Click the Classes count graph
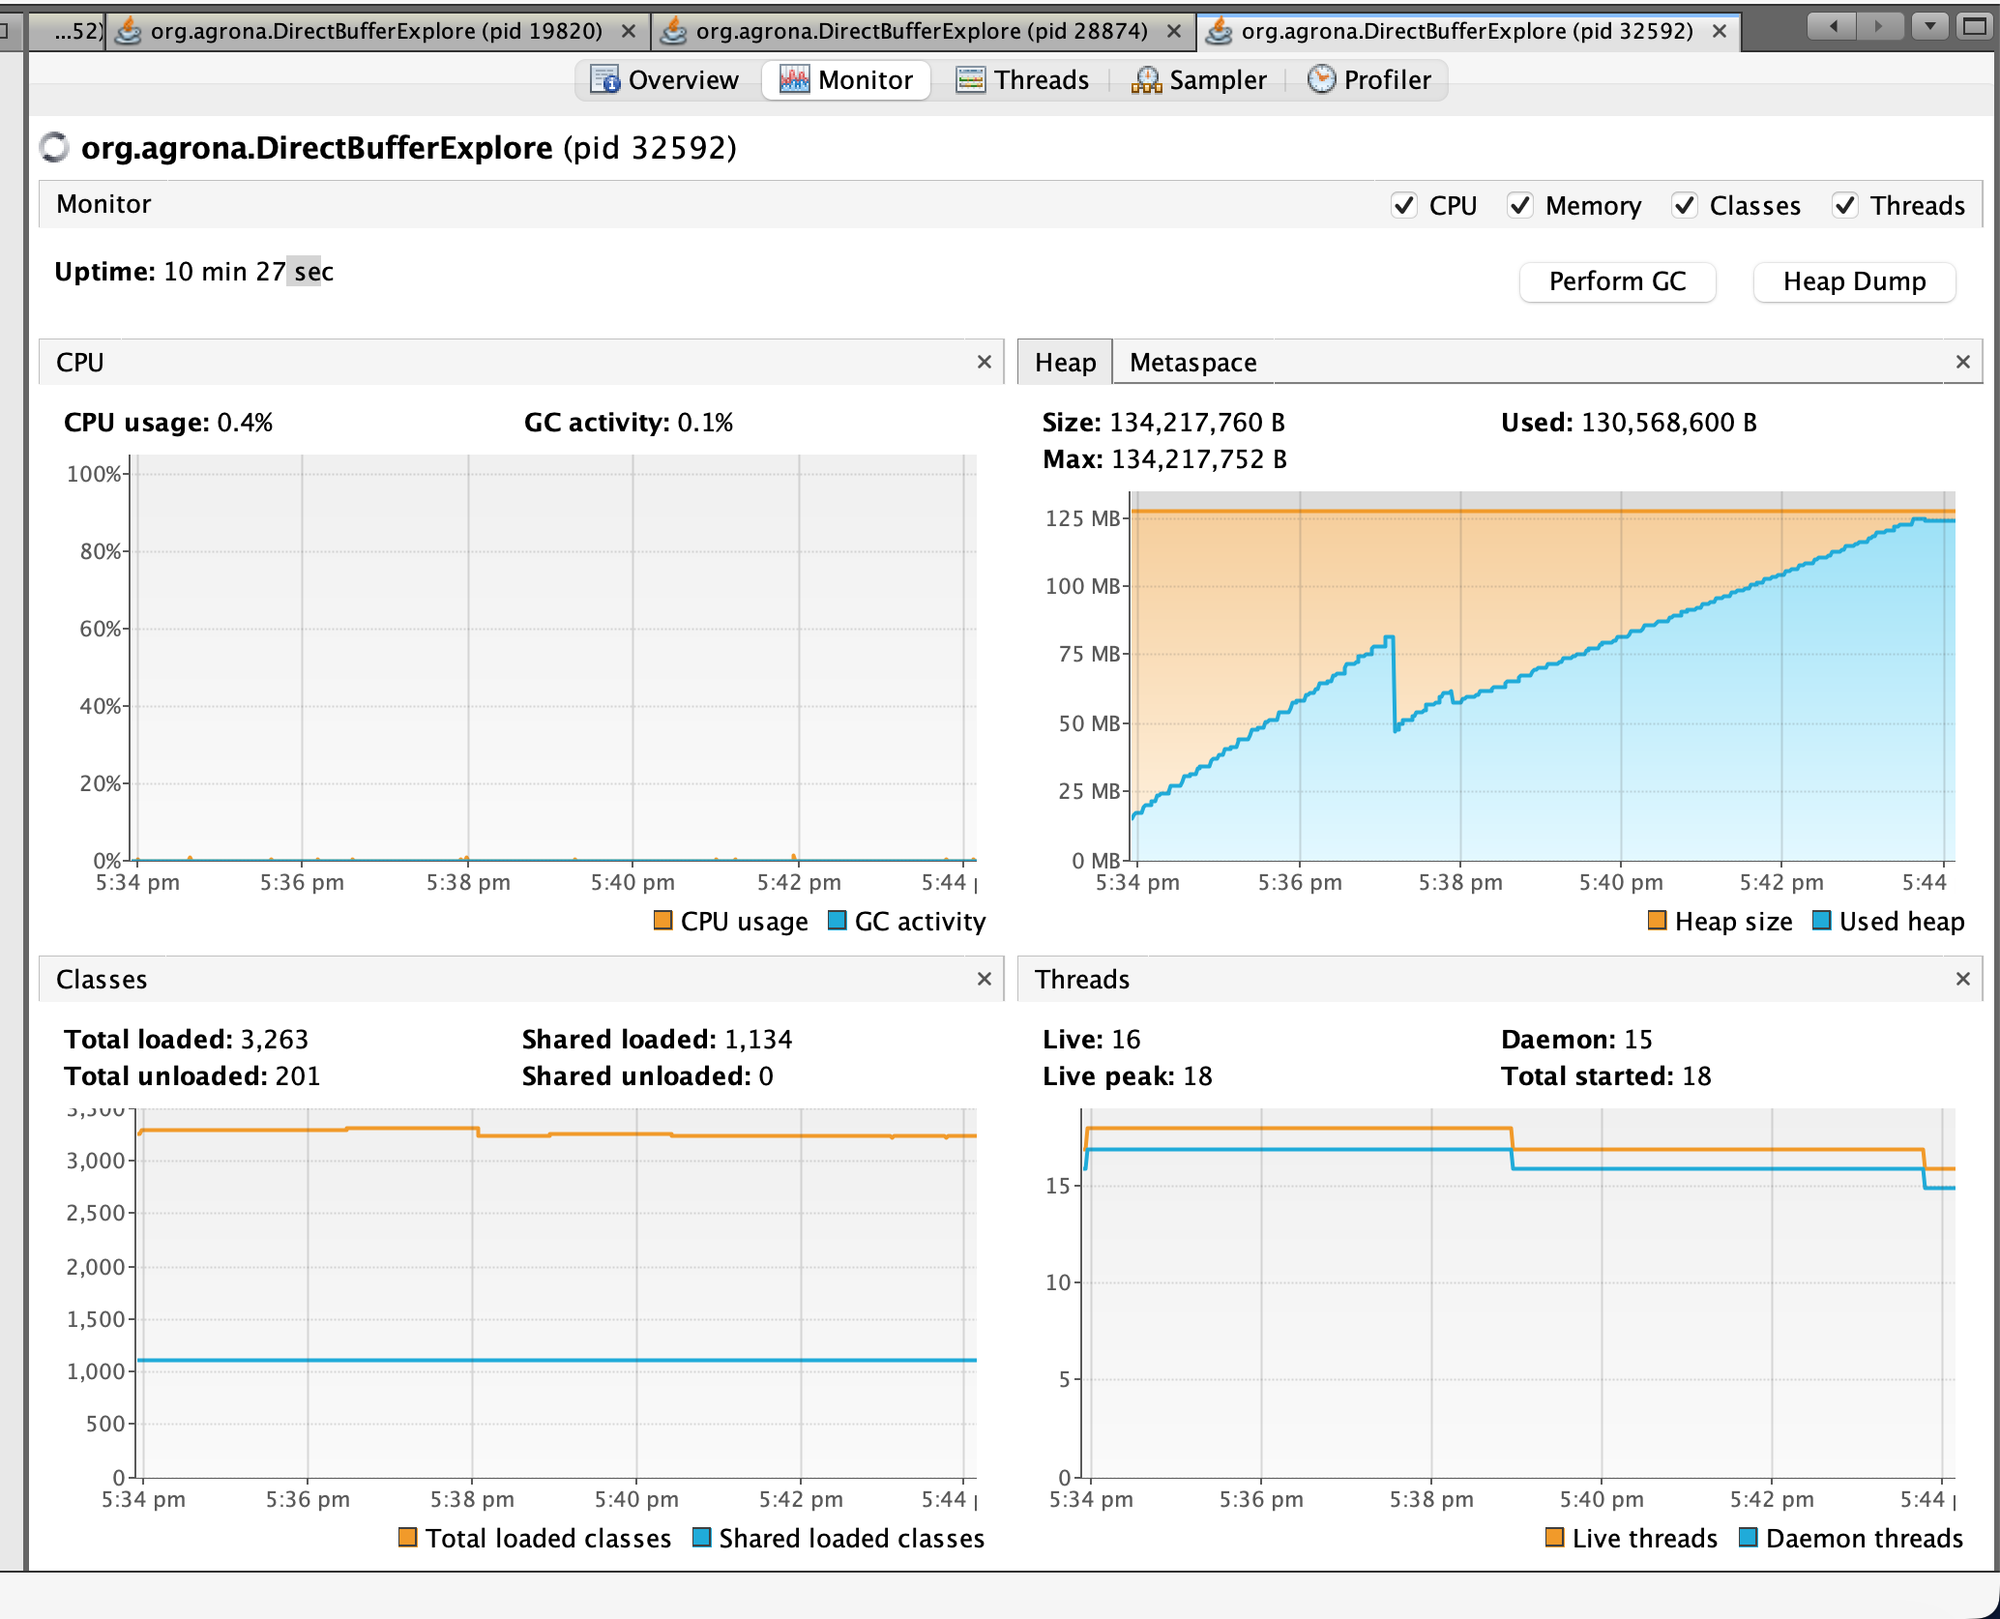The width and height of the screenshot is (2000, 1619). pyautogui.click(x=556, y=1293)
